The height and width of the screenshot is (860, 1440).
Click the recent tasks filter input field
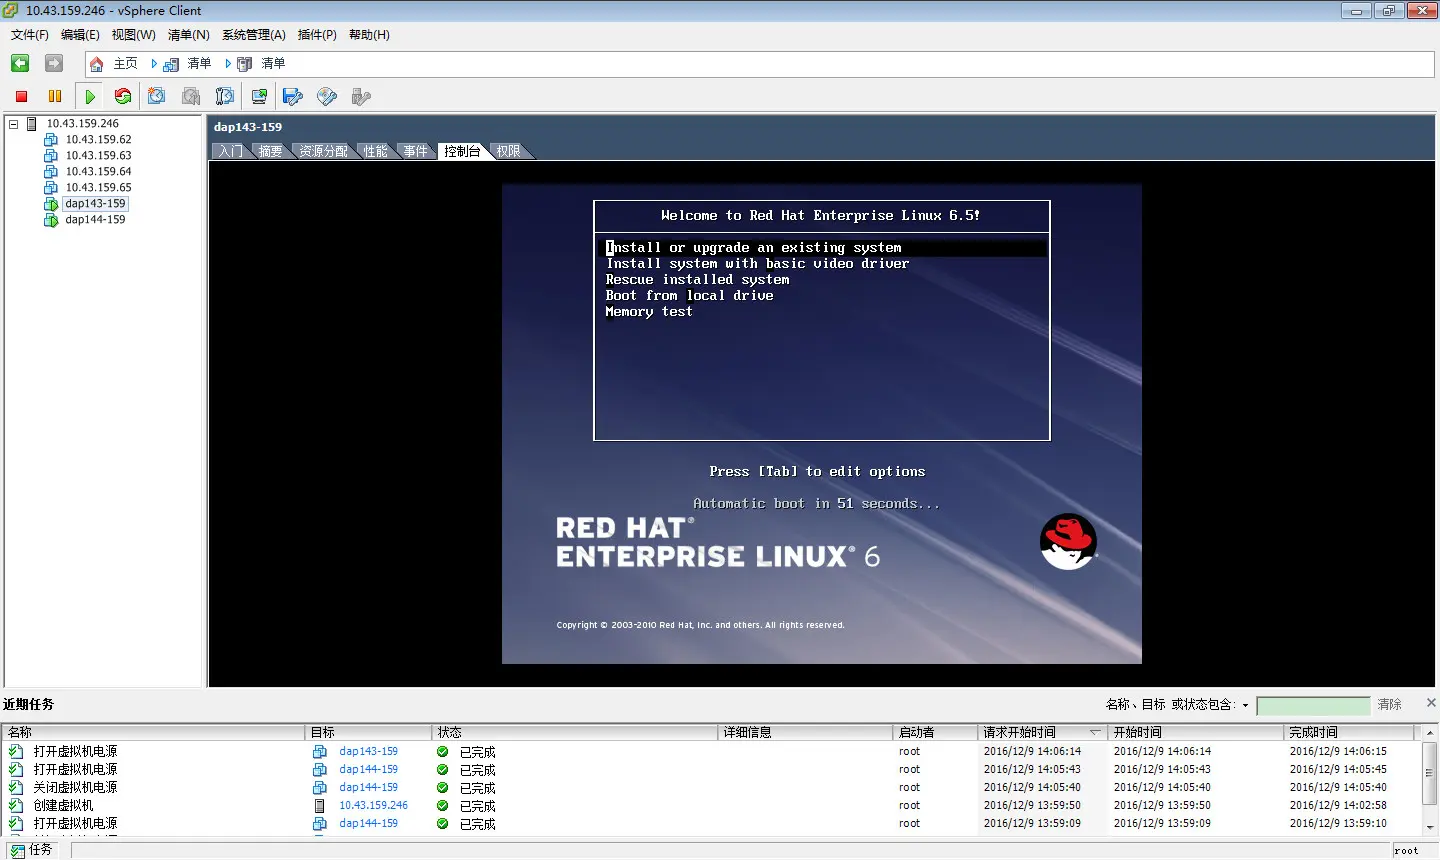point(1313,705)
